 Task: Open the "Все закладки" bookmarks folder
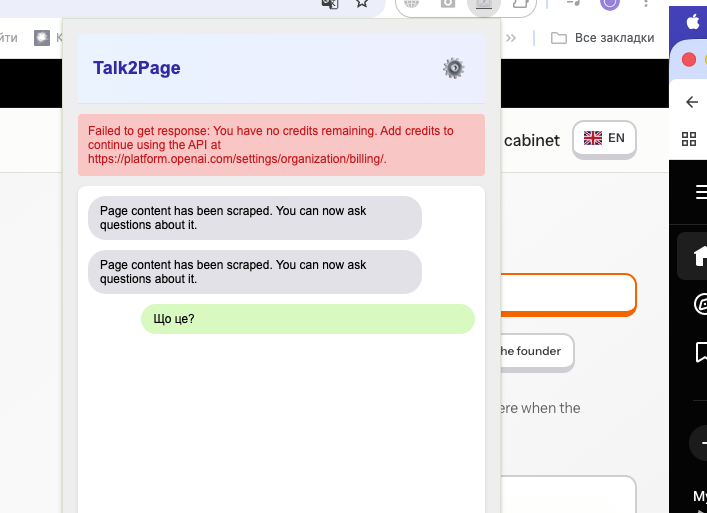pyautogui.click(x=602, y=38)
